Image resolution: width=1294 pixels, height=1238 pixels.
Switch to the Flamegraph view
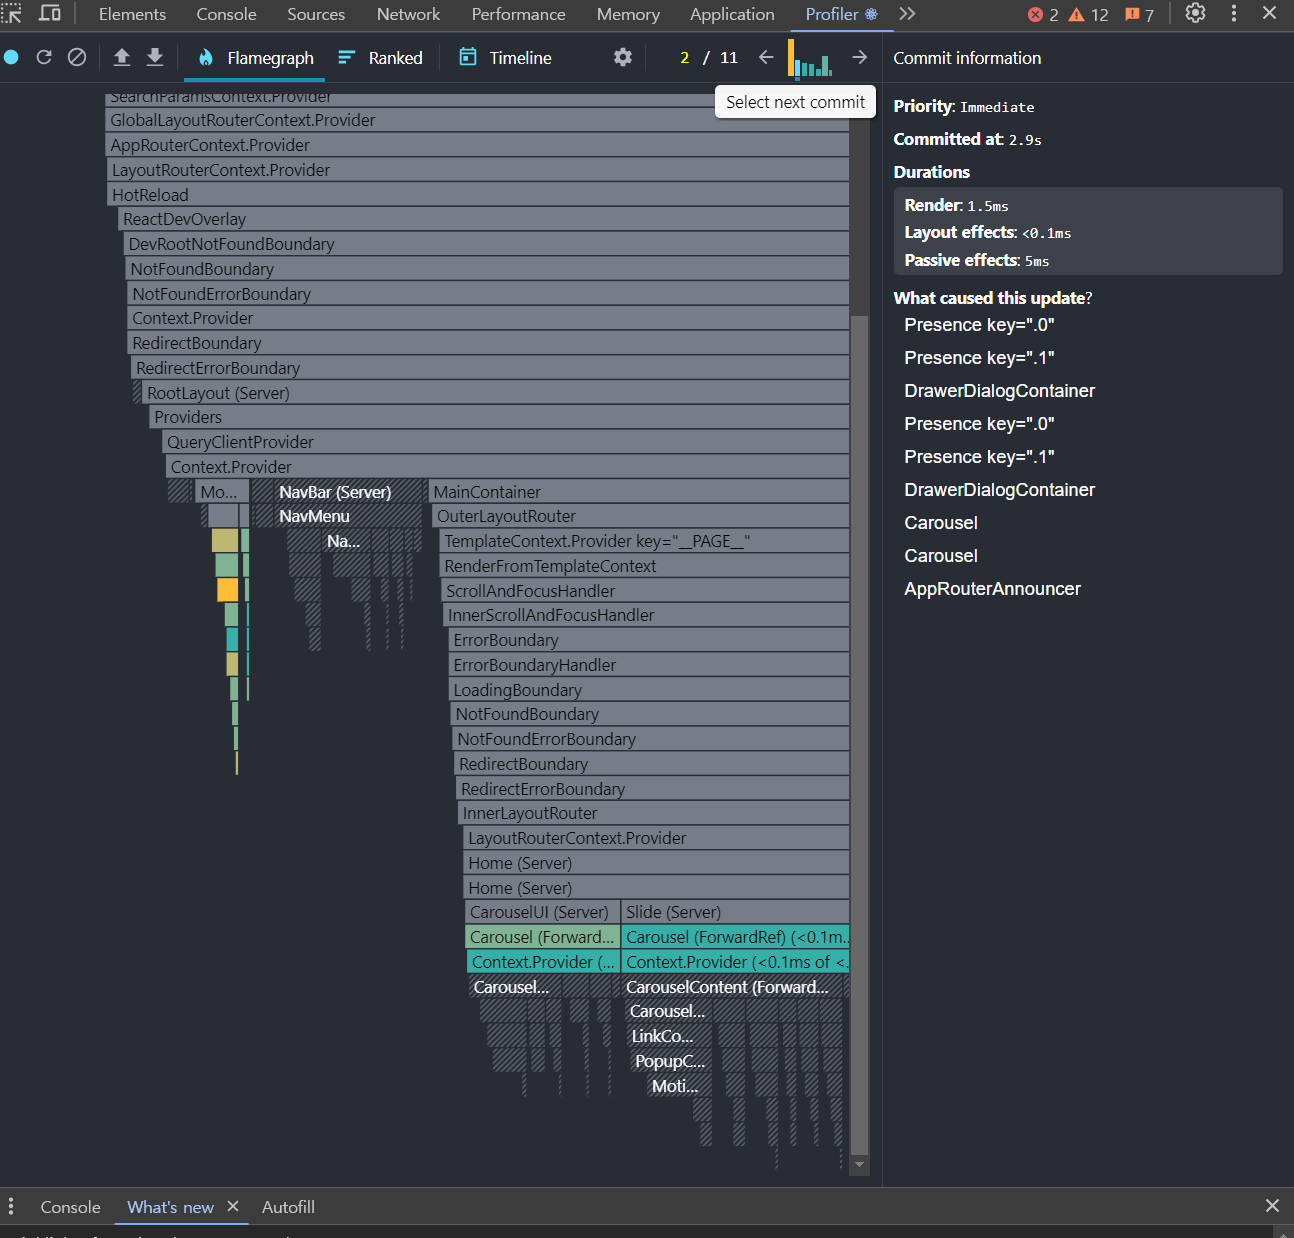[256, 58]
